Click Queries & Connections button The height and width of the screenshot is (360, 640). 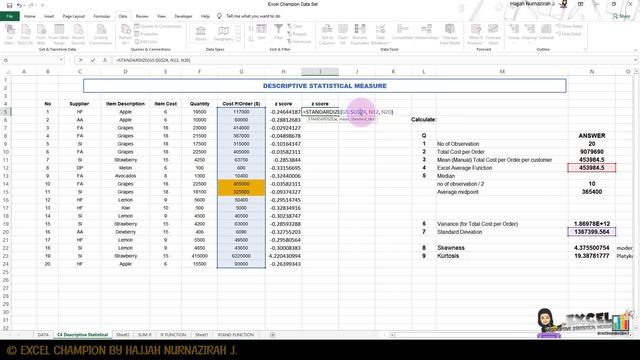158,26
